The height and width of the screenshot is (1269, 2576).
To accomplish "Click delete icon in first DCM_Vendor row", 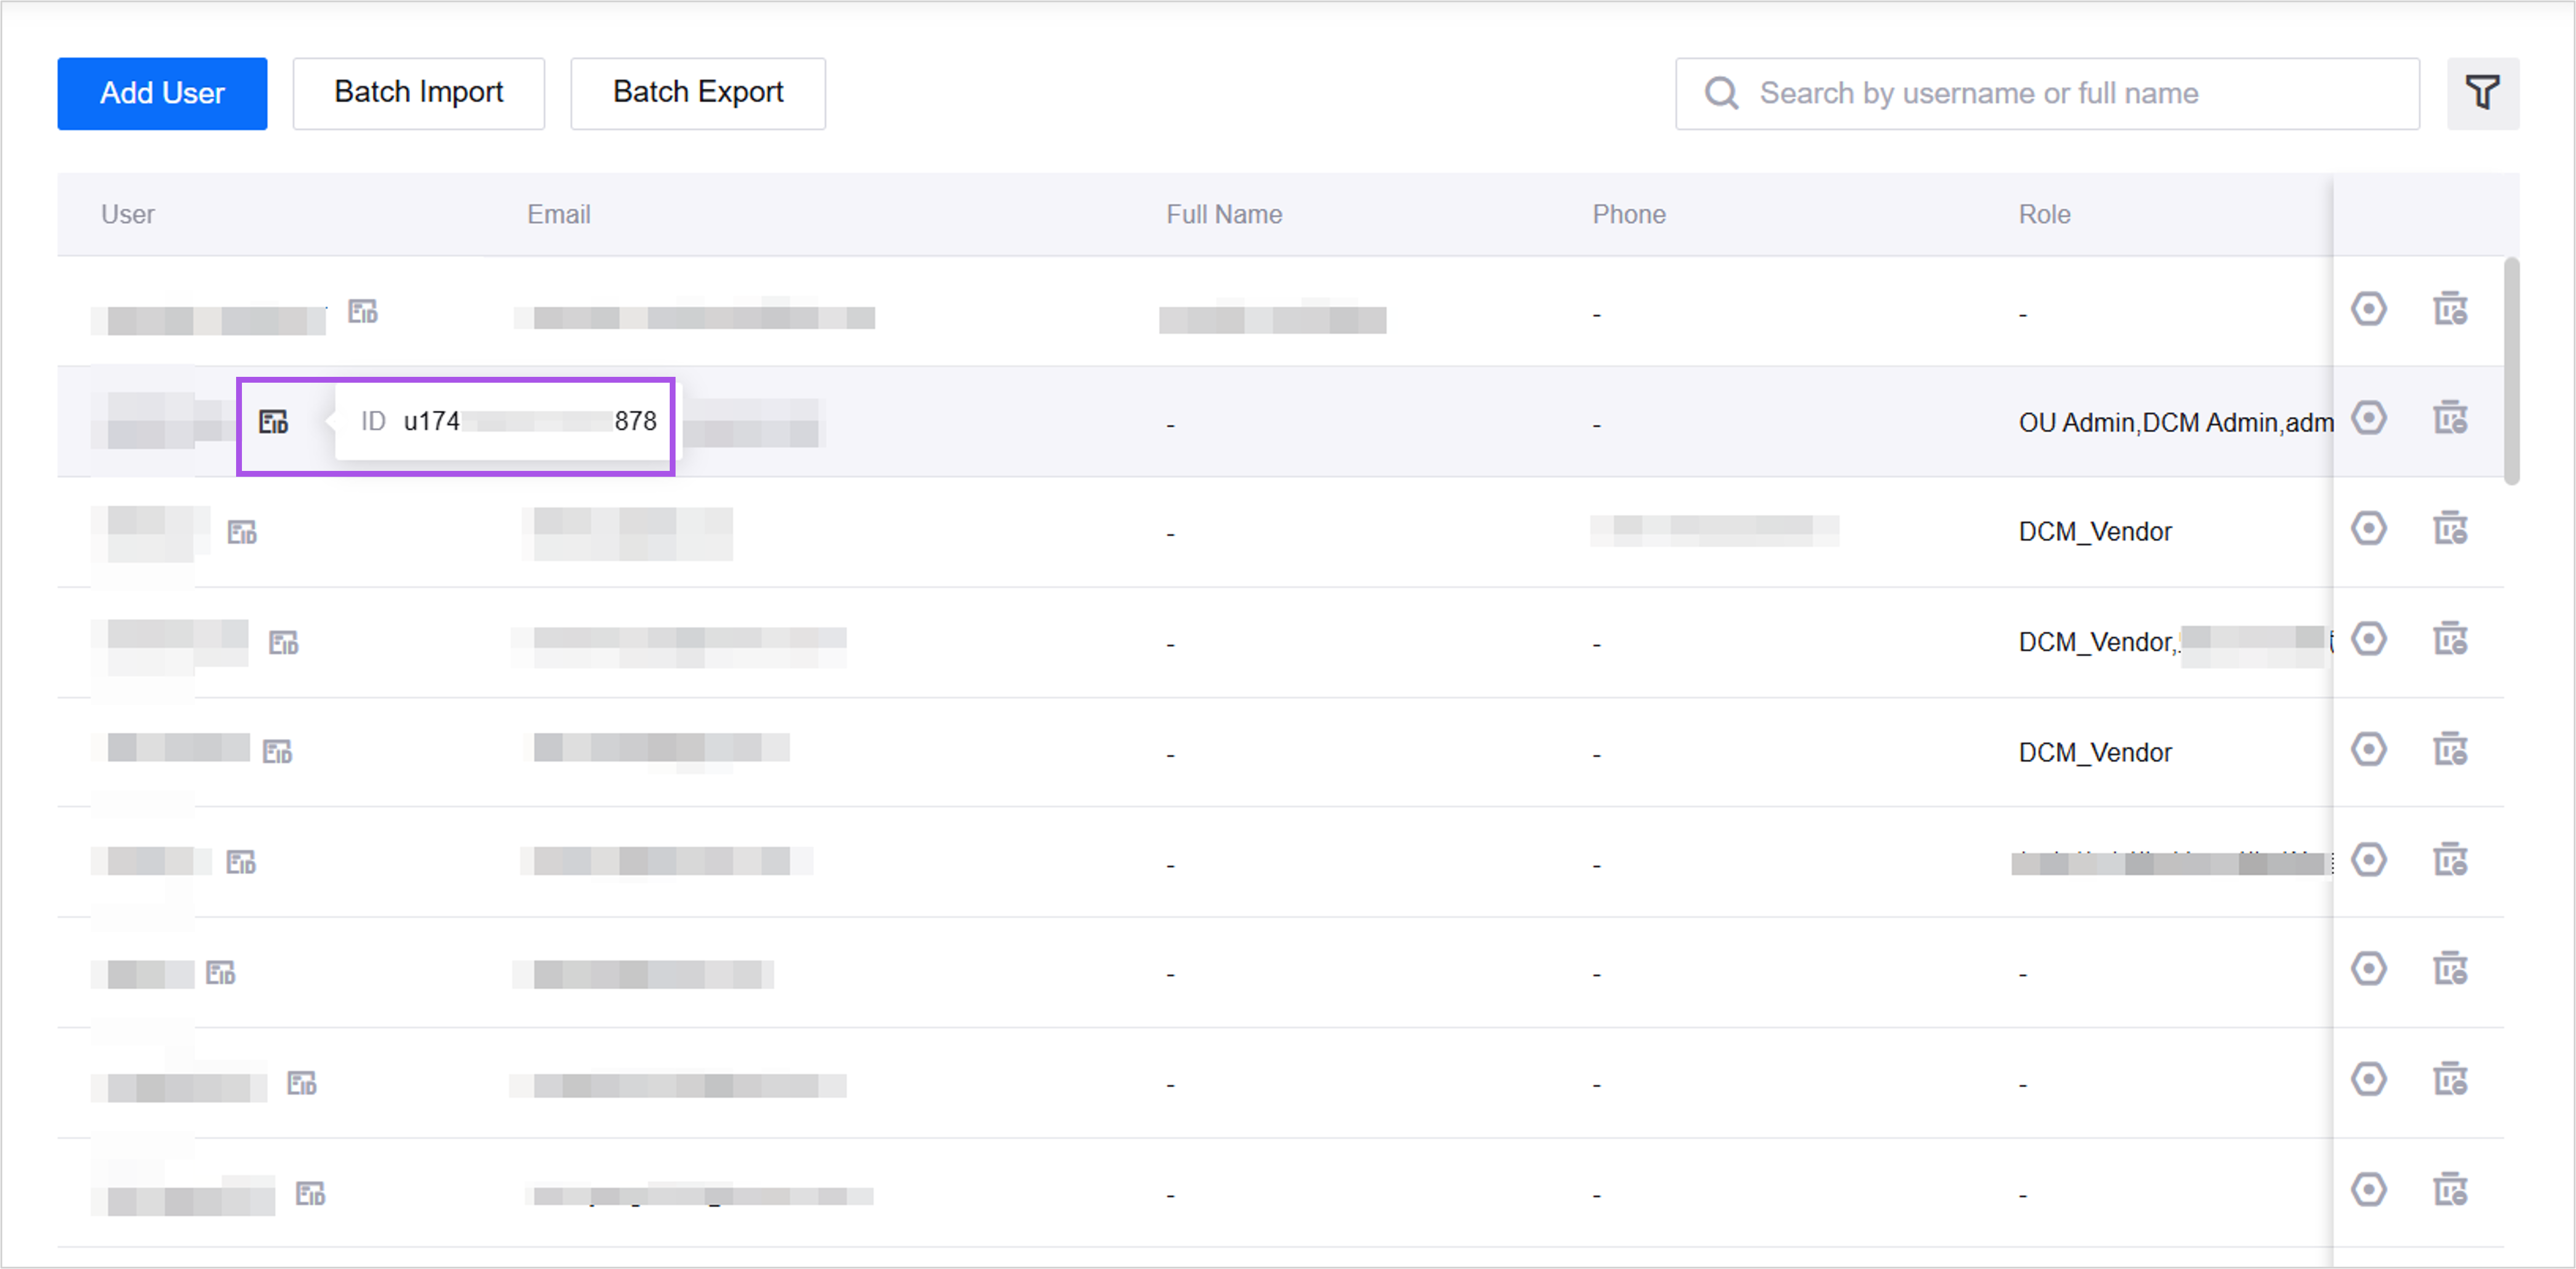I will click(2449, 528).
